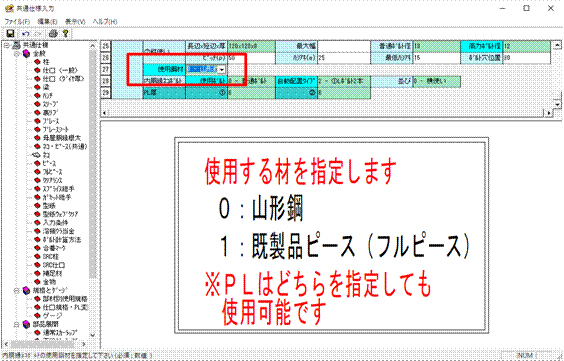Open the 表示(V) menu
The width and height of the screenshot is (564, 361).
click(75, 22)
